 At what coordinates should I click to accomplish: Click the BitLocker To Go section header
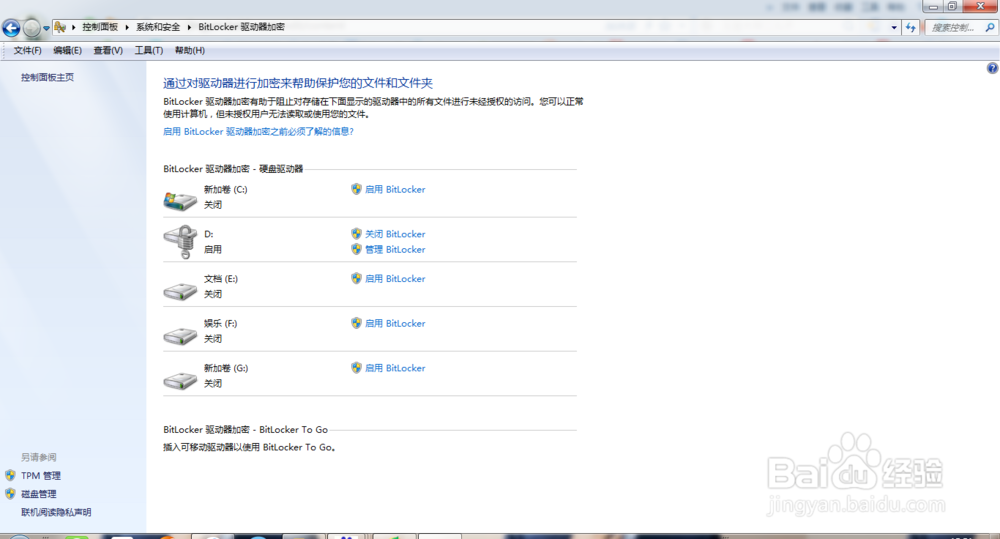(246, 429)
